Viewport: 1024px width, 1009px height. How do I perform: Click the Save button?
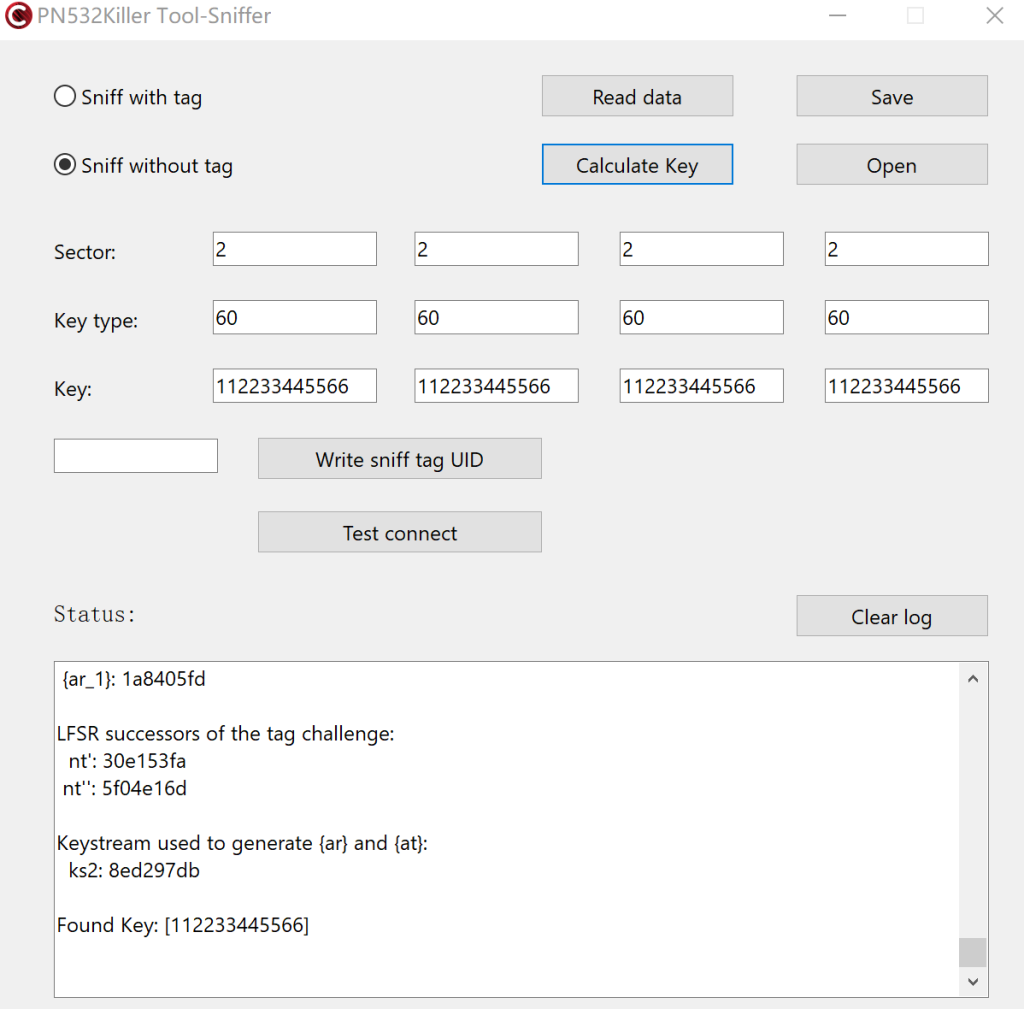click(890, 96)
